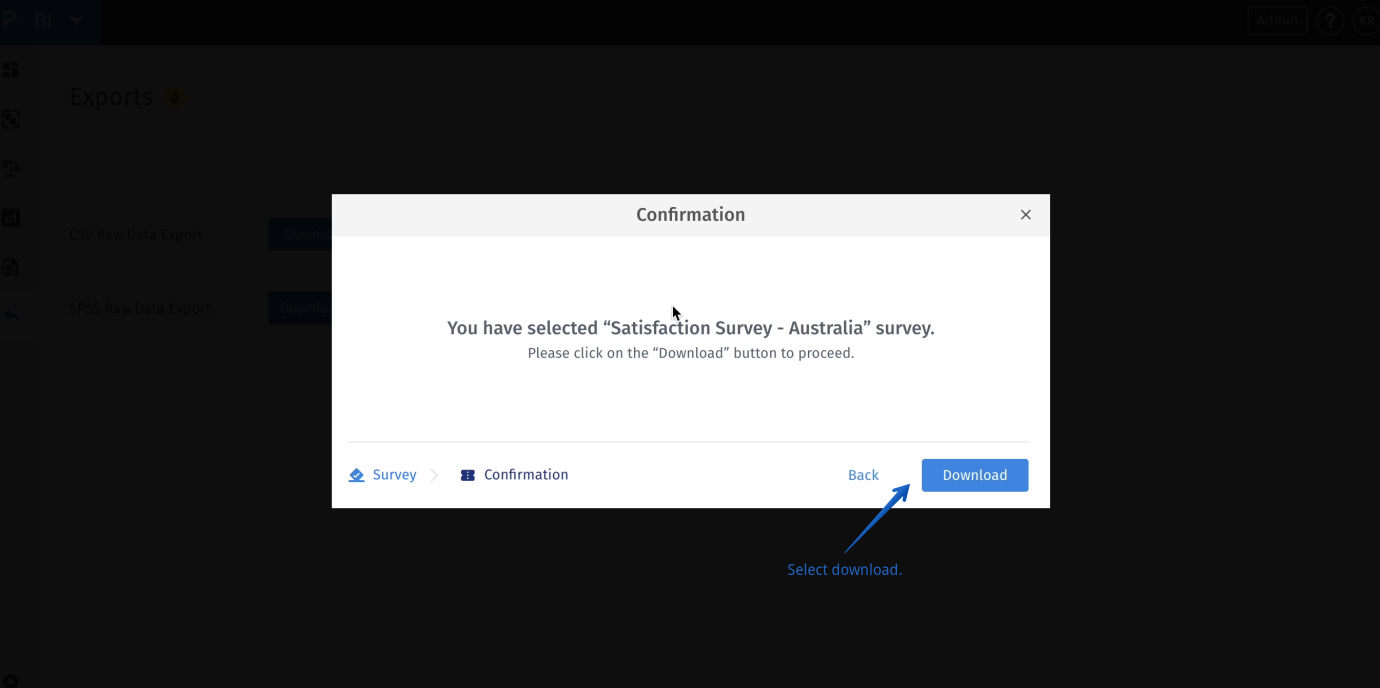
Task: Click the KP profile avatar
Action: pyautogui.click(x=1367, y=19)
